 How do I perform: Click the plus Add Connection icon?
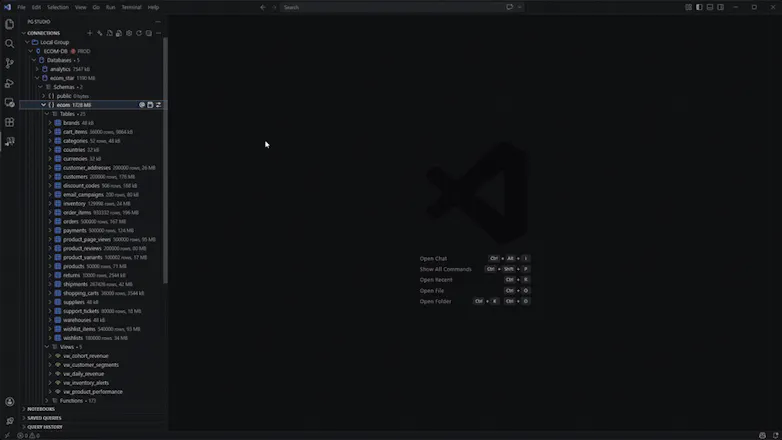(90, 33)
